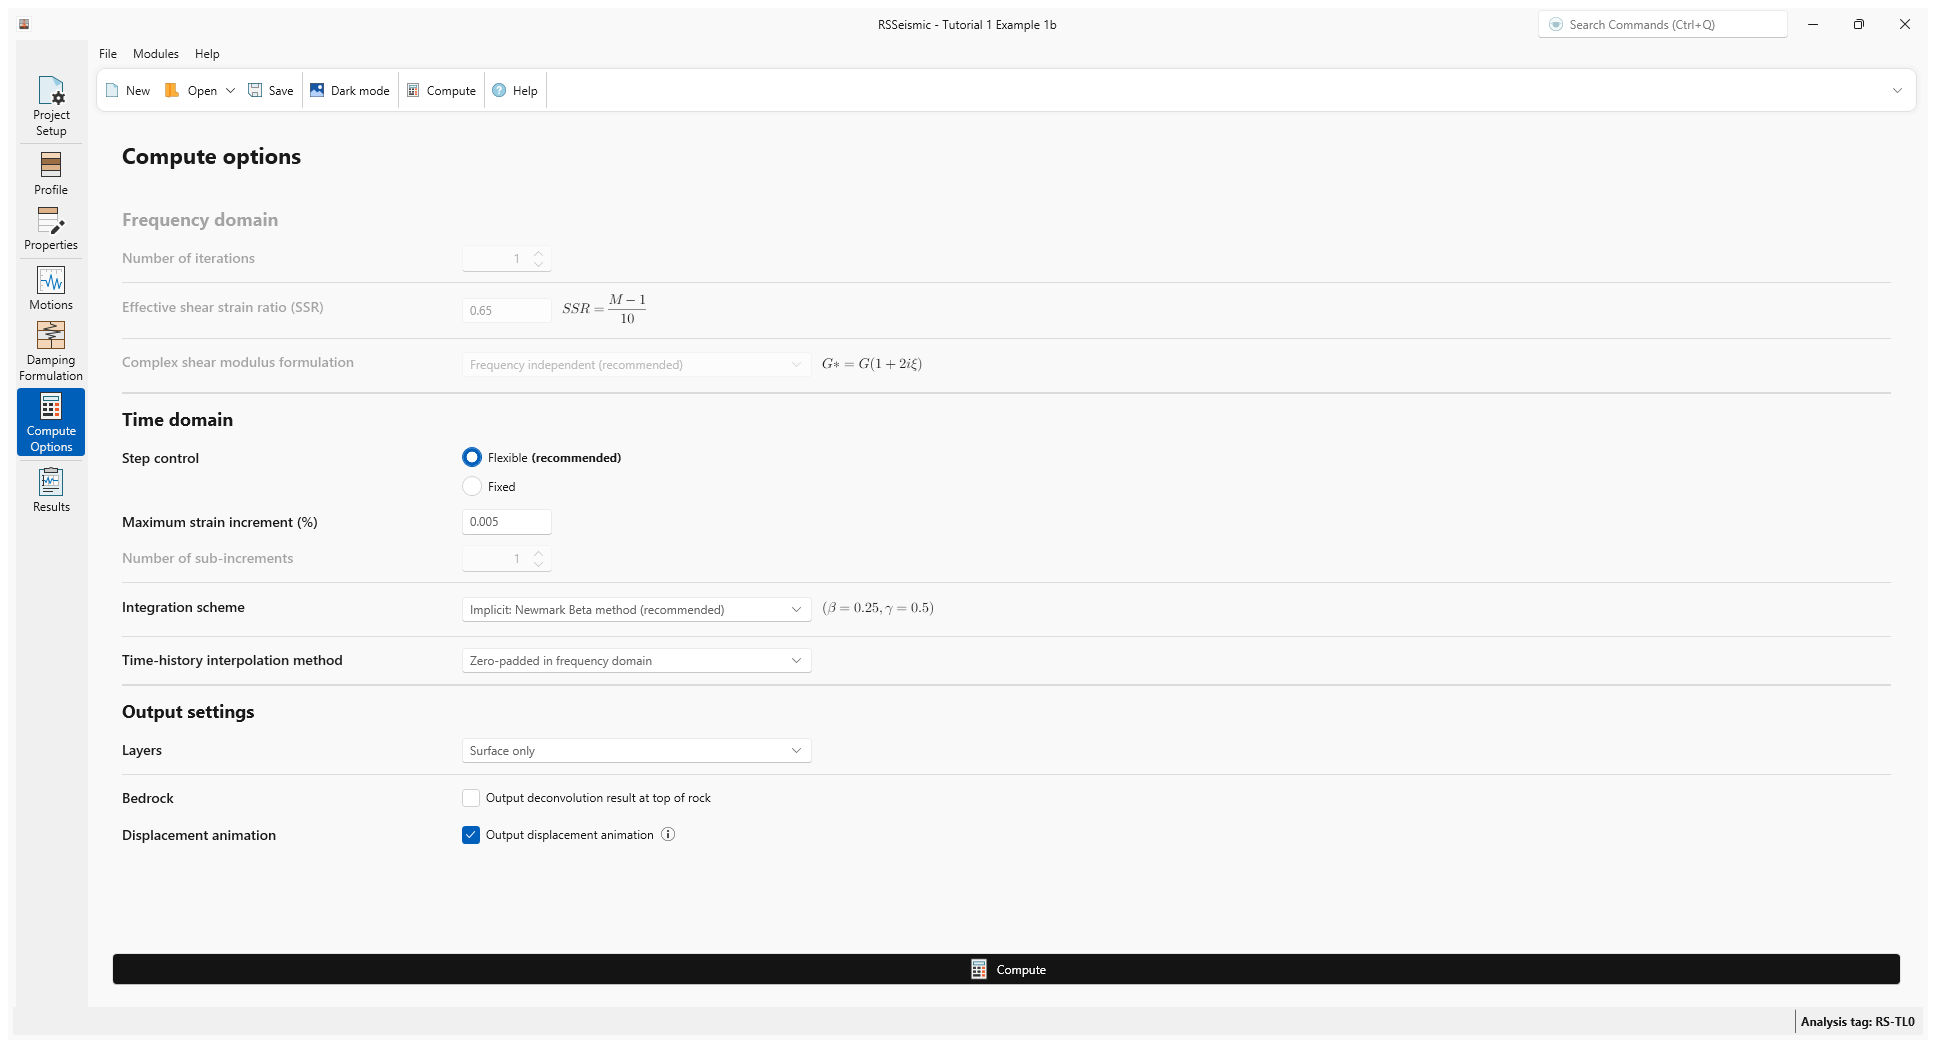Expand the Open button dropdown arrow
Viewport: 1936px width, 1048px height.
230,90
